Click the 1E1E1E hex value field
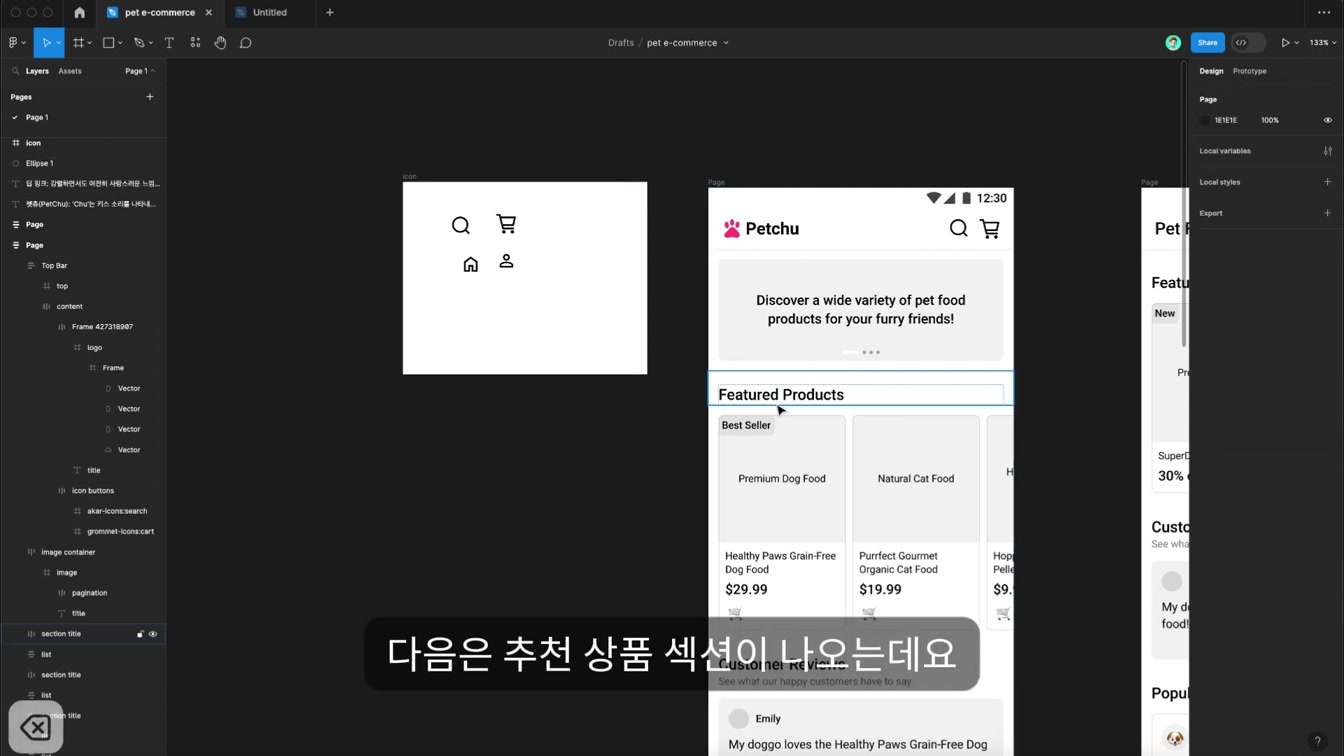The width and height of the screenshot is (1344, 756). coord(1226,120)
